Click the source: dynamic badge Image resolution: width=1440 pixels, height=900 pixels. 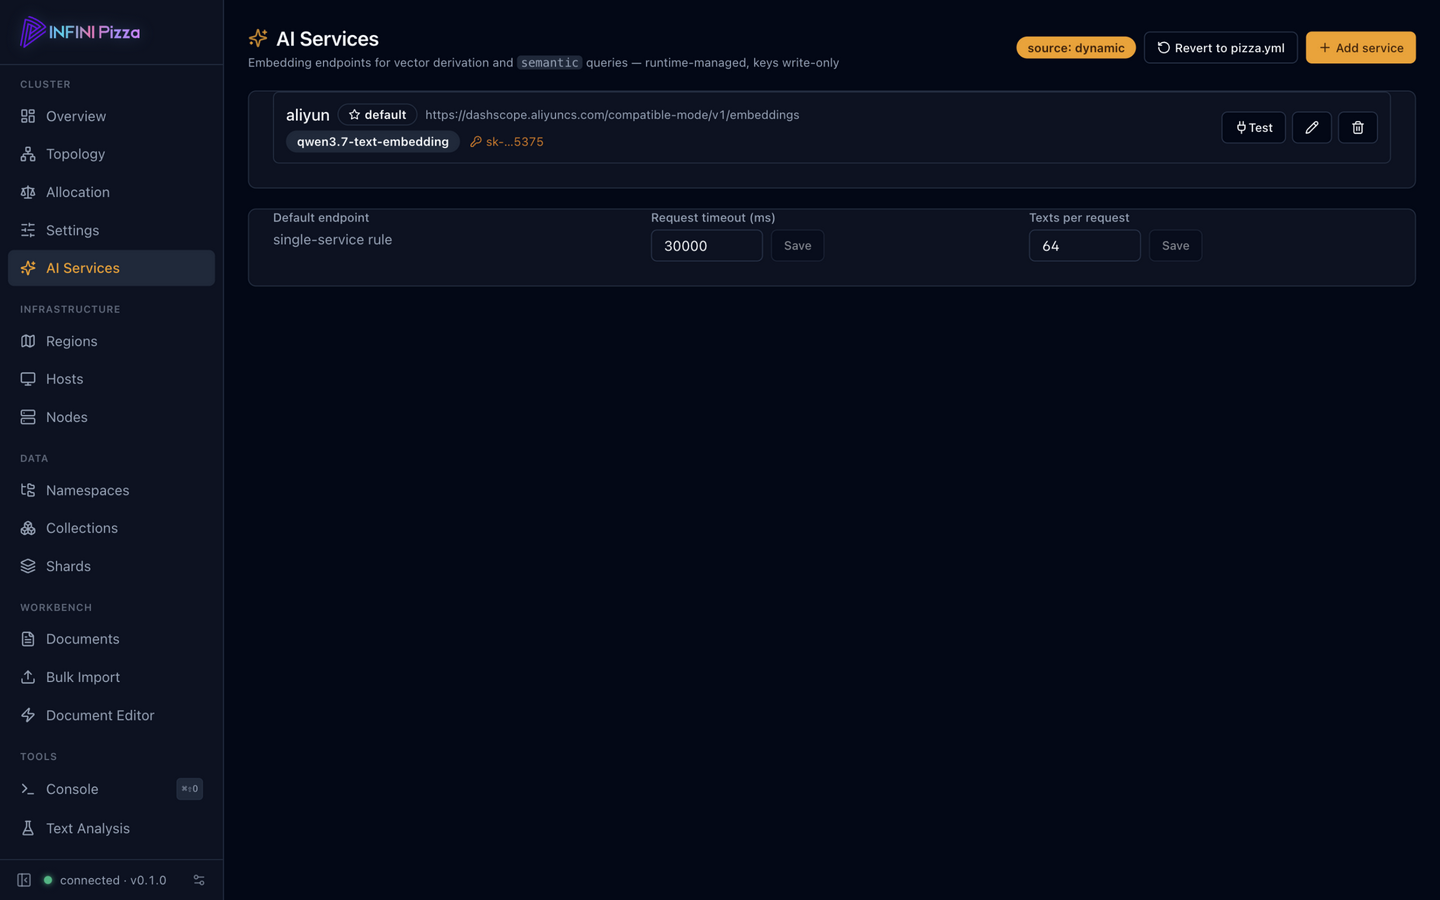pyautogui.click(x=1076, y=48)
